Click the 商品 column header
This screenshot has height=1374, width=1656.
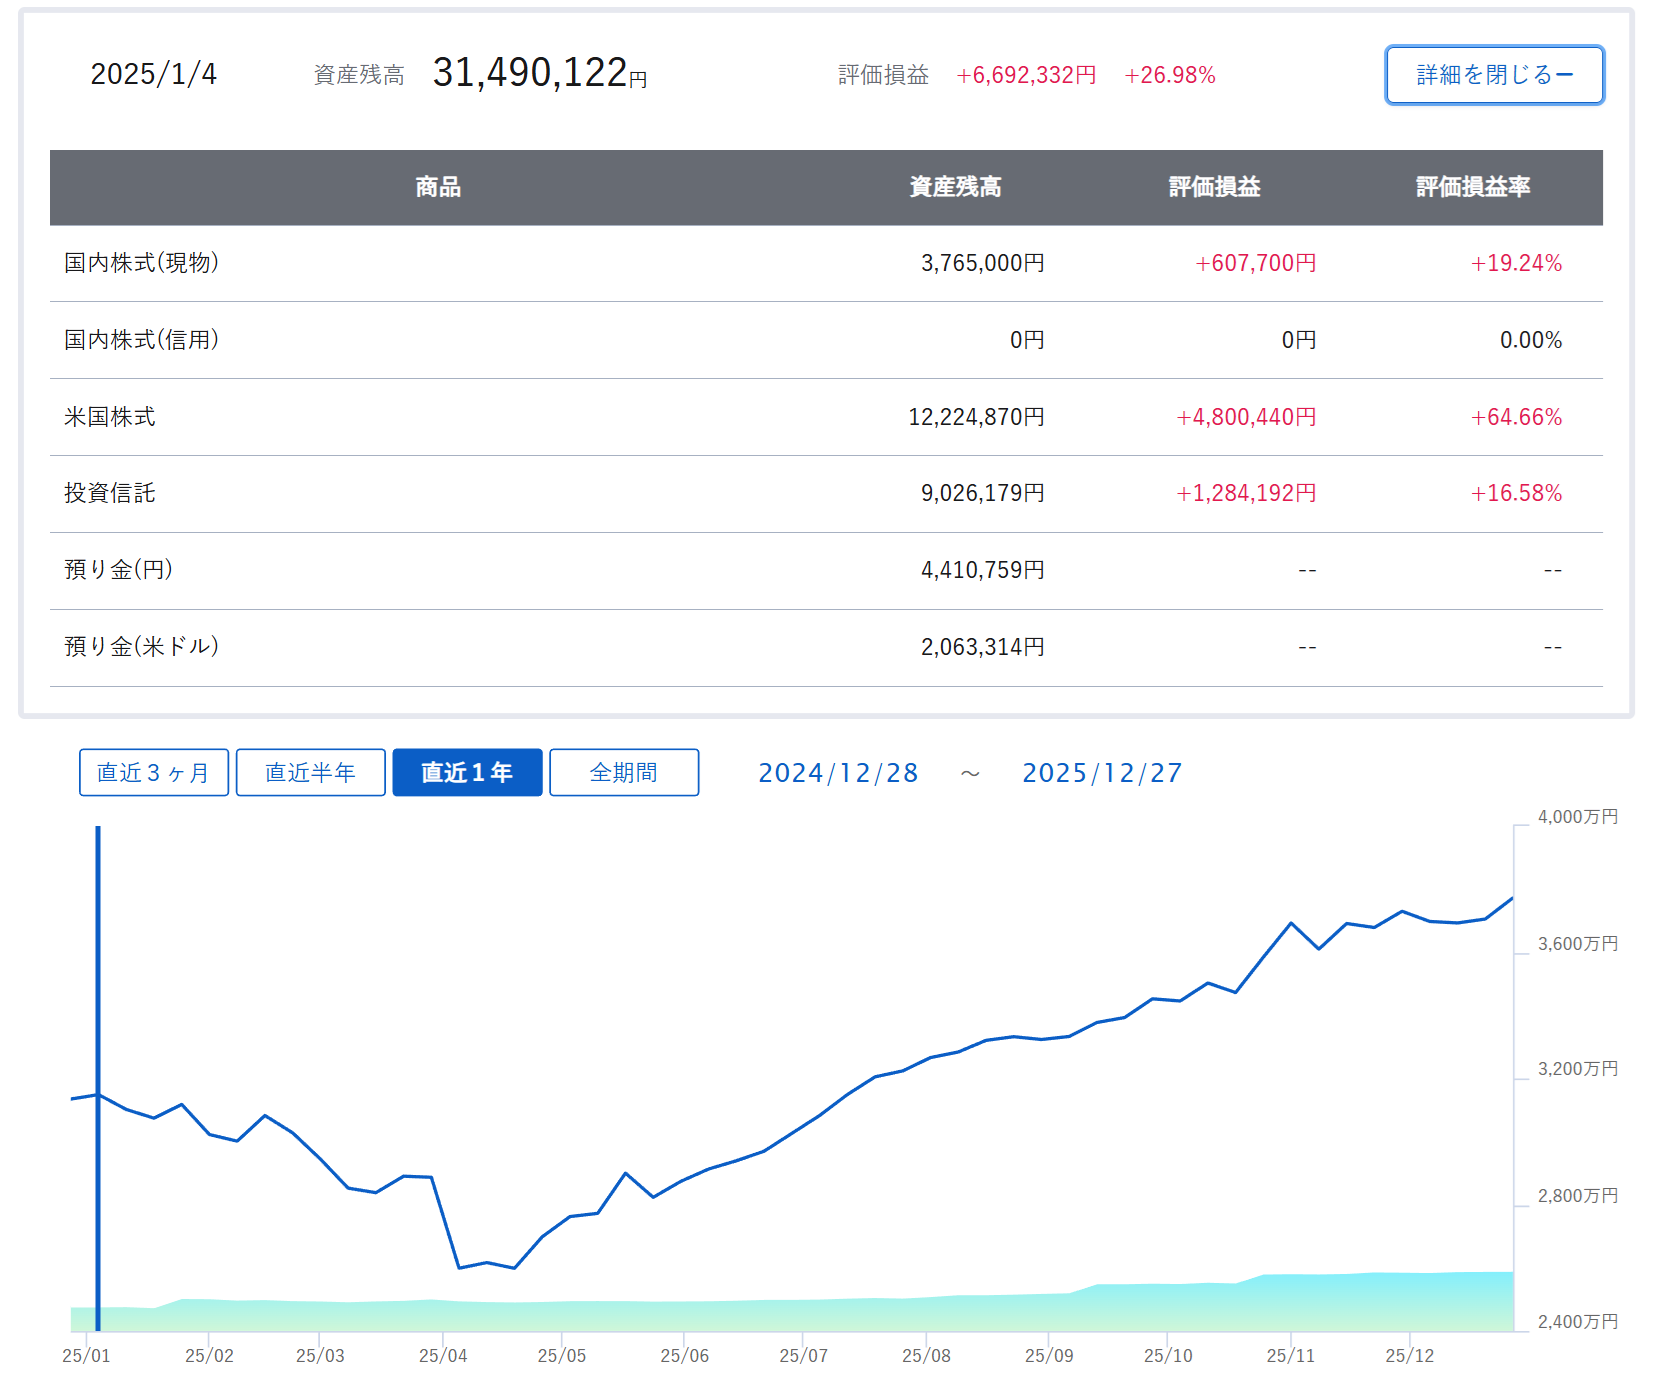click(x=438, y=187)
